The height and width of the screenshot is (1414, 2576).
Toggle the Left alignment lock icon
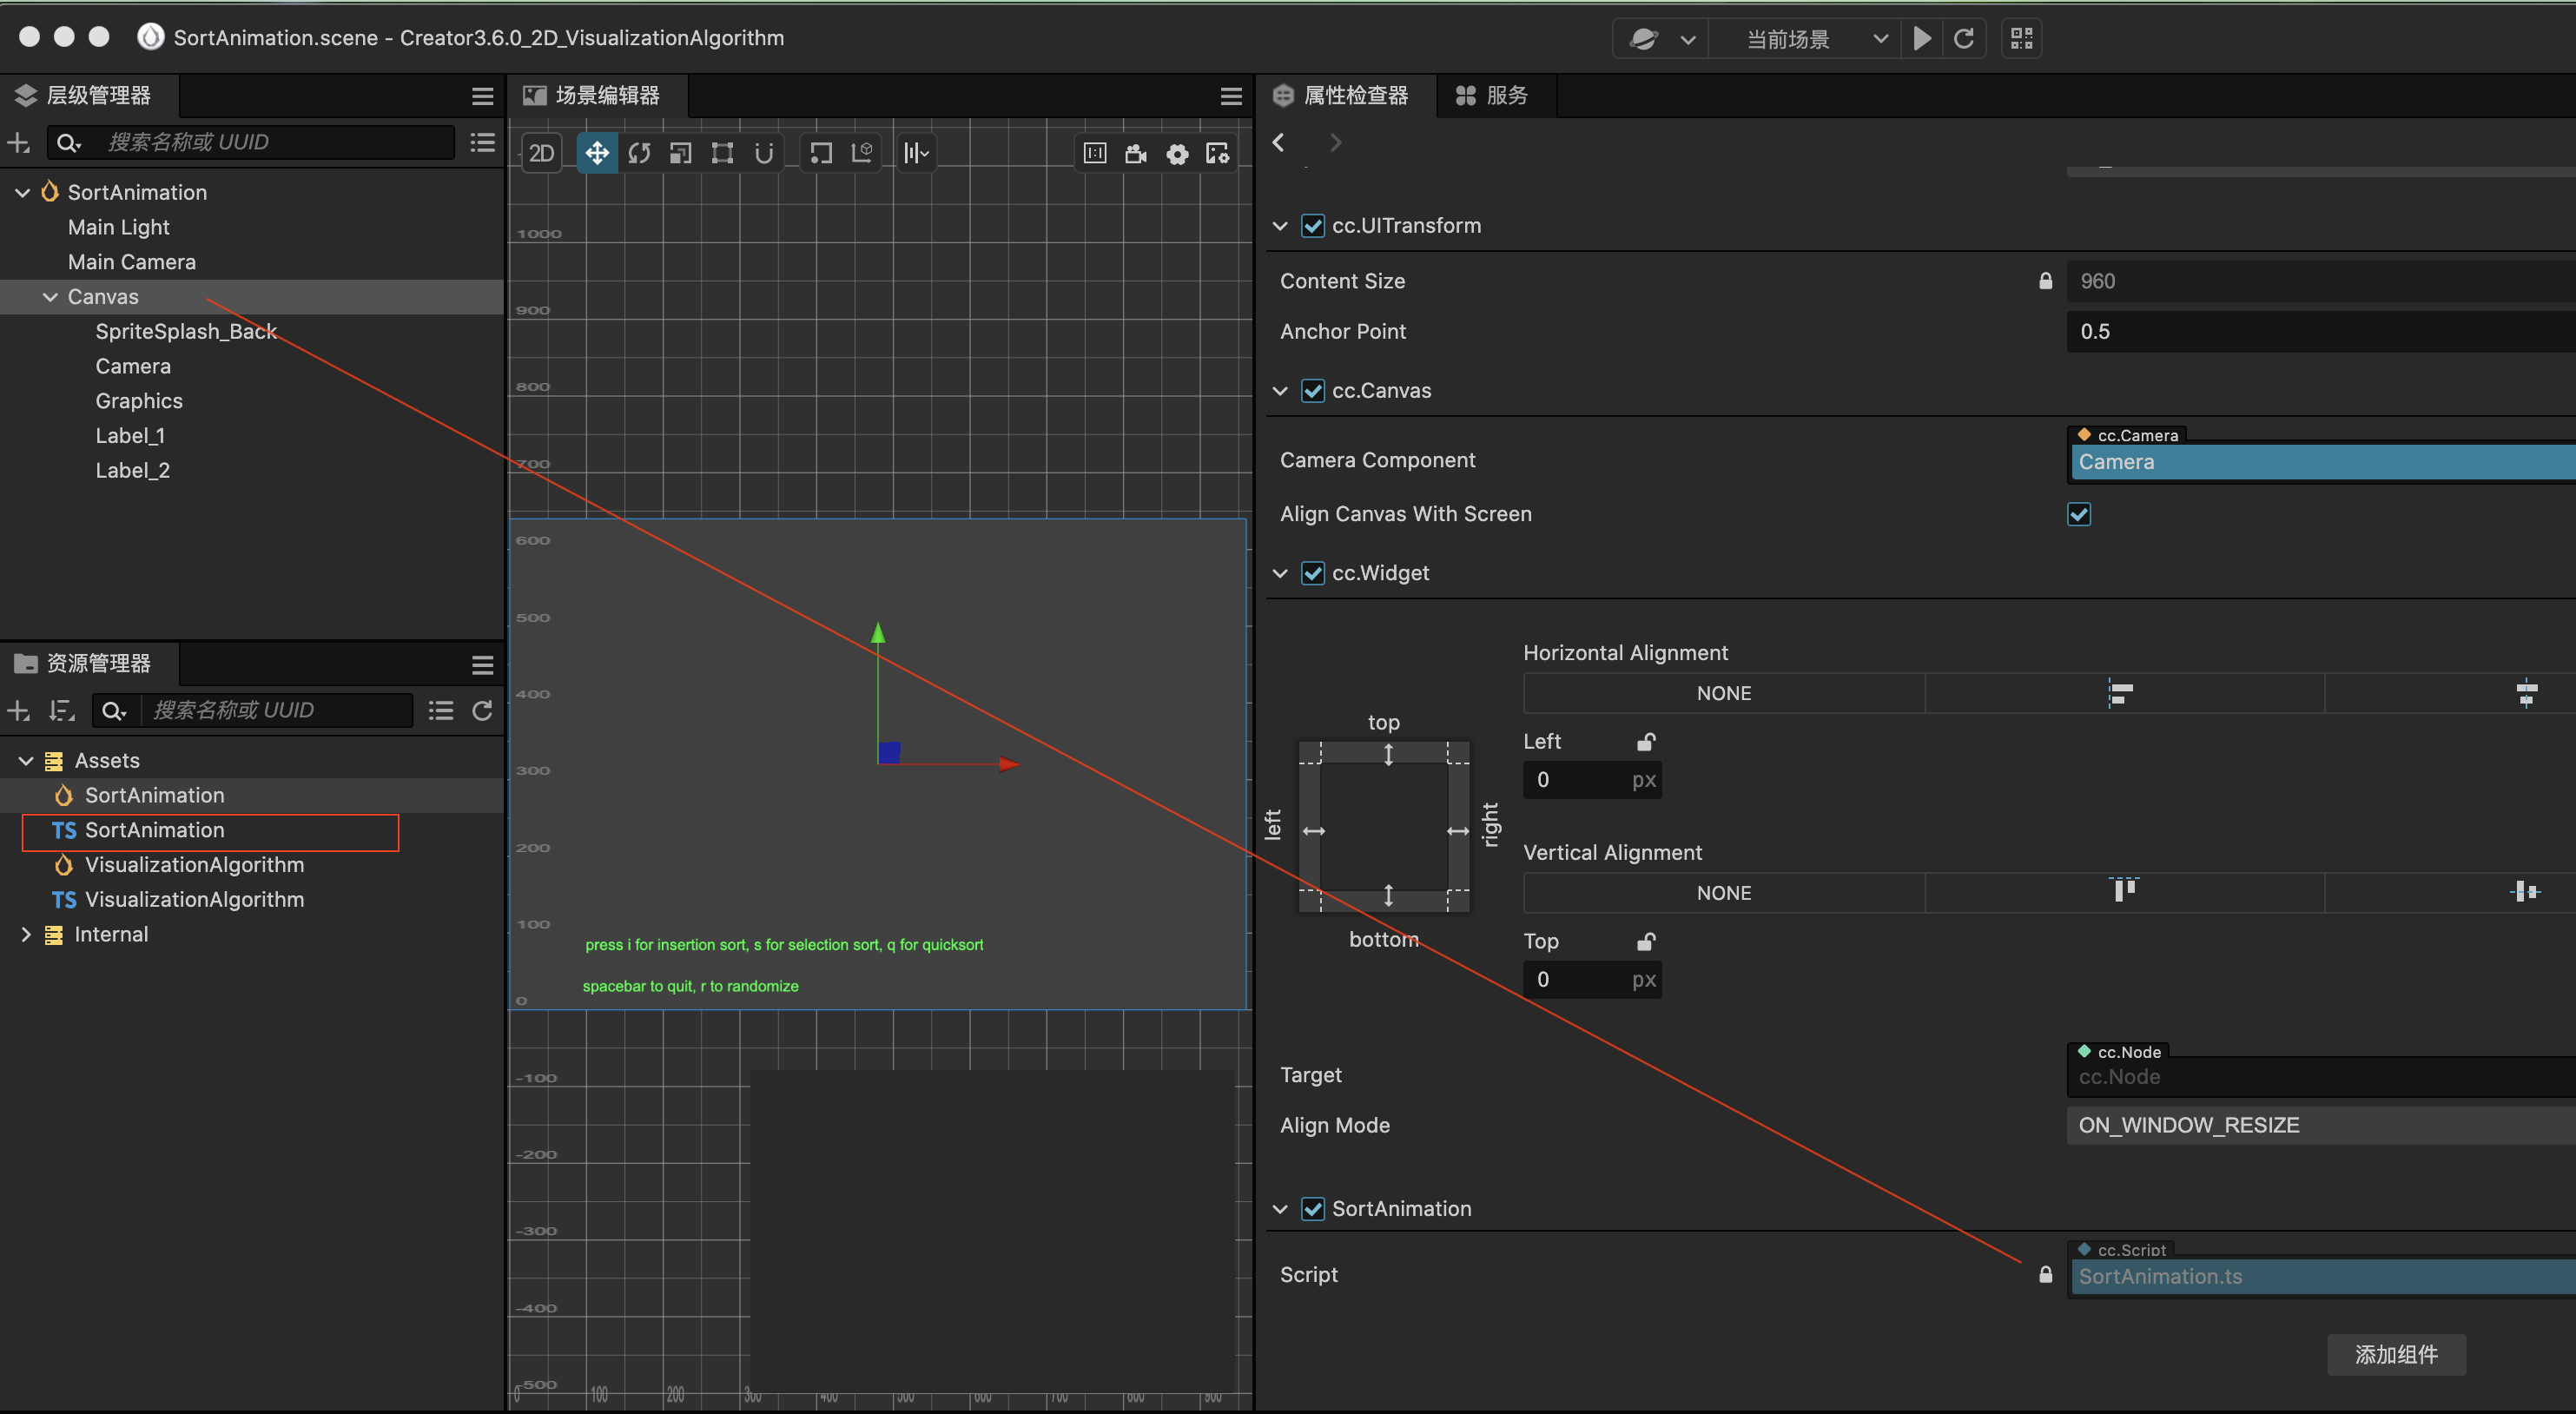coord(1645,742)
